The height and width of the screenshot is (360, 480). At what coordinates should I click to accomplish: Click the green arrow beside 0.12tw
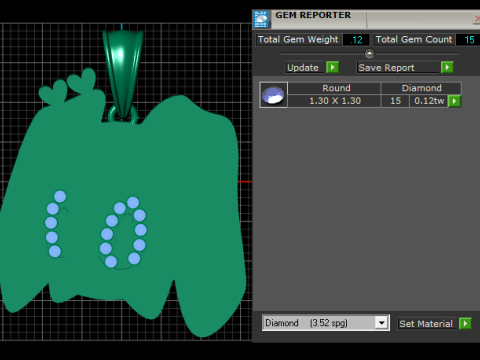click(x=454, y=101)
